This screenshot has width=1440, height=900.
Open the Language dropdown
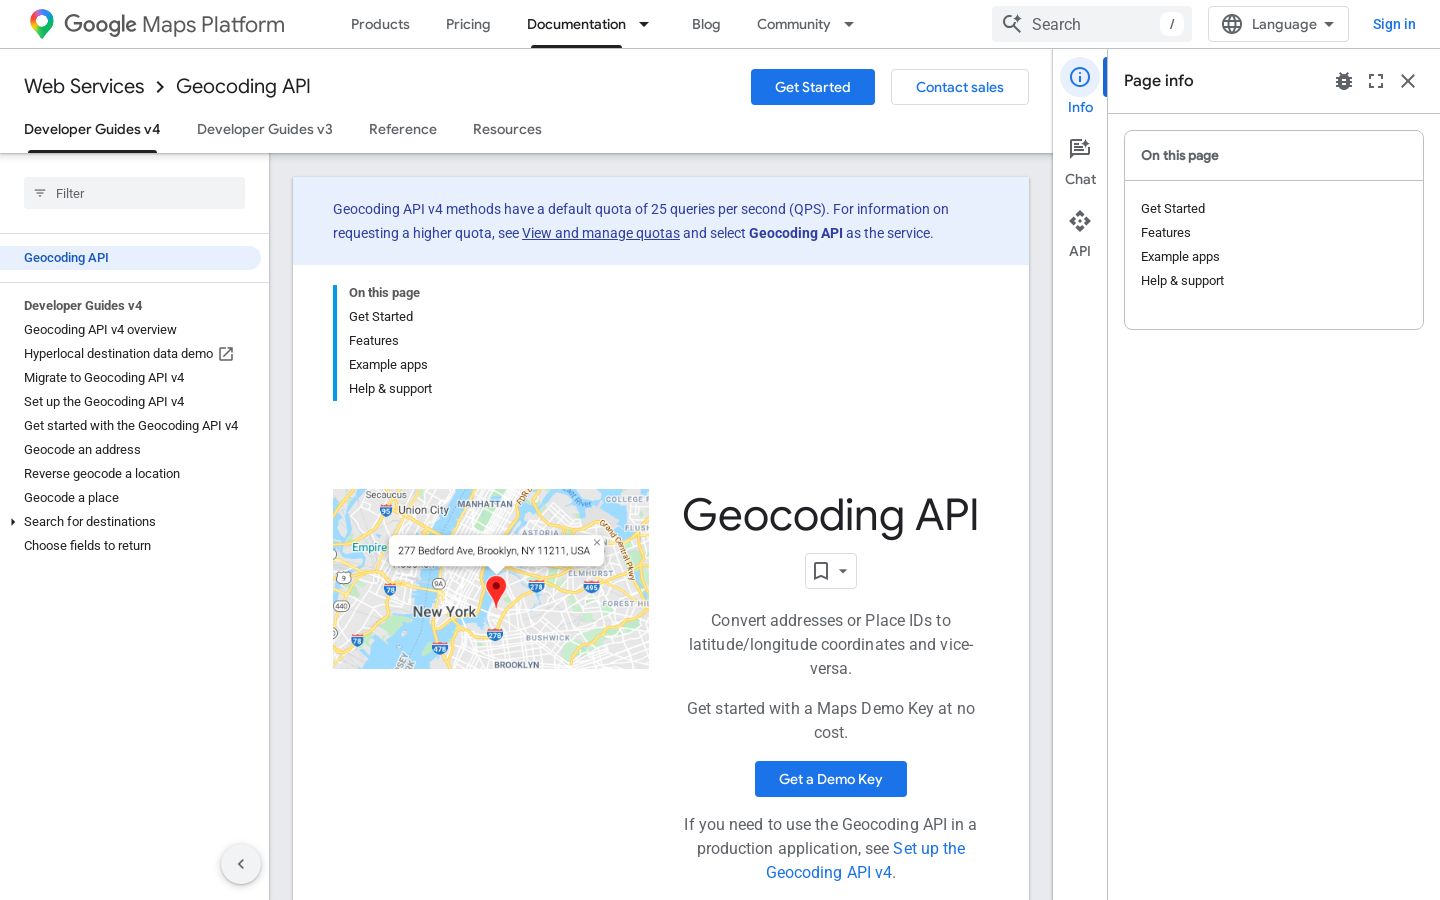tap(1278, 24)
